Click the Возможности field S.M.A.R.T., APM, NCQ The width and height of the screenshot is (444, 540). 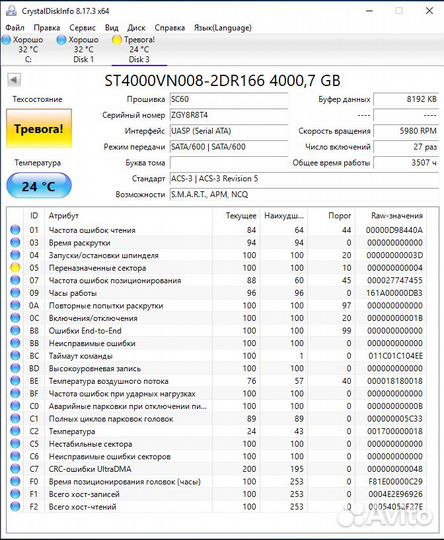(304, 194)
